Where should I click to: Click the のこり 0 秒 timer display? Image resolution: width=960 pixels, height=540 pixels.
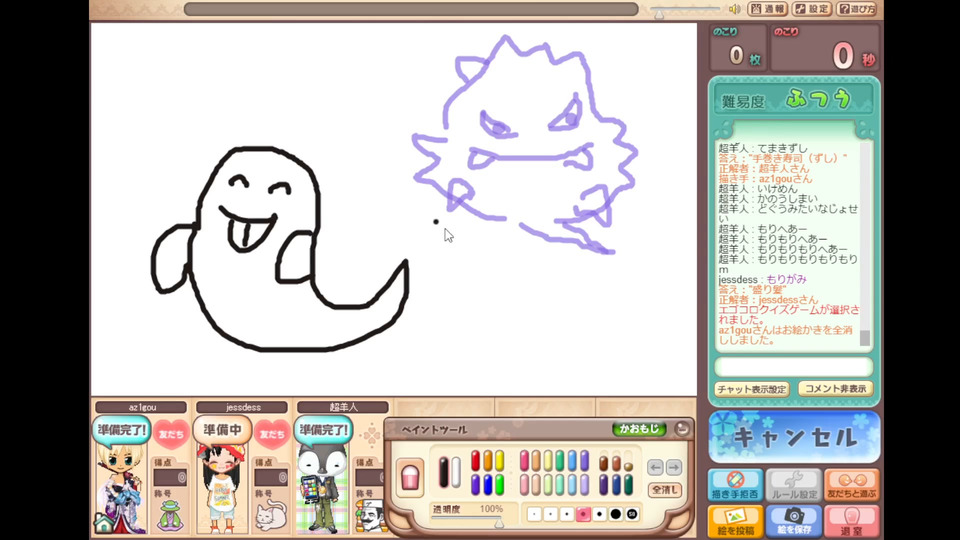click(825, 48)
